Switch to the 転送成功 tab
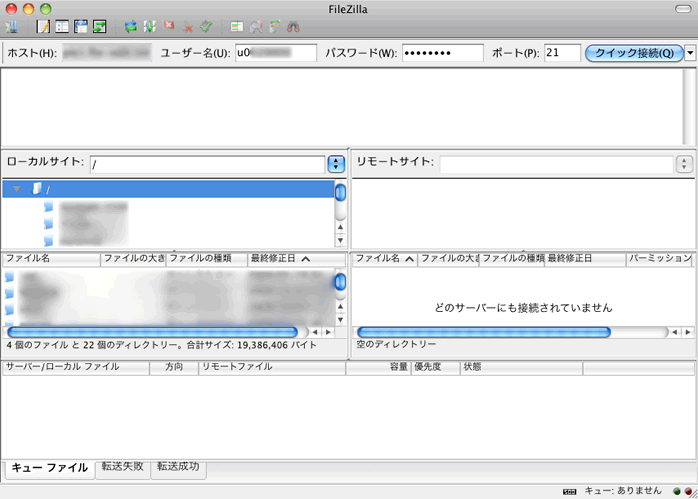Viewport: 698px width, 499px height. point(178,467)
